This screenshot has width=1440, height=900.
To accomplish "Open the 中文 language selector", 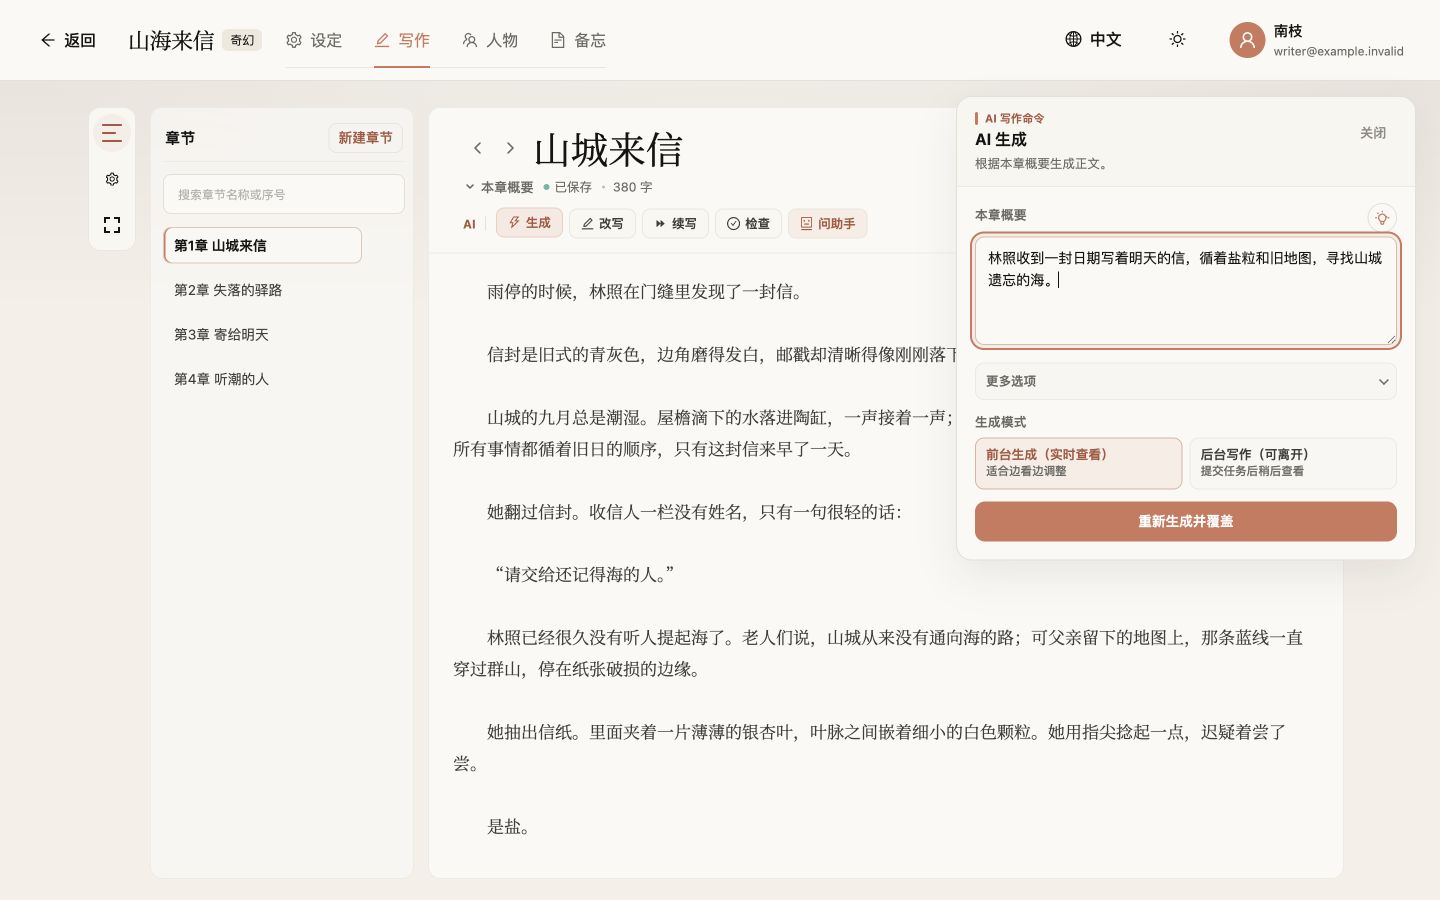I will [x=1093, y=39].
